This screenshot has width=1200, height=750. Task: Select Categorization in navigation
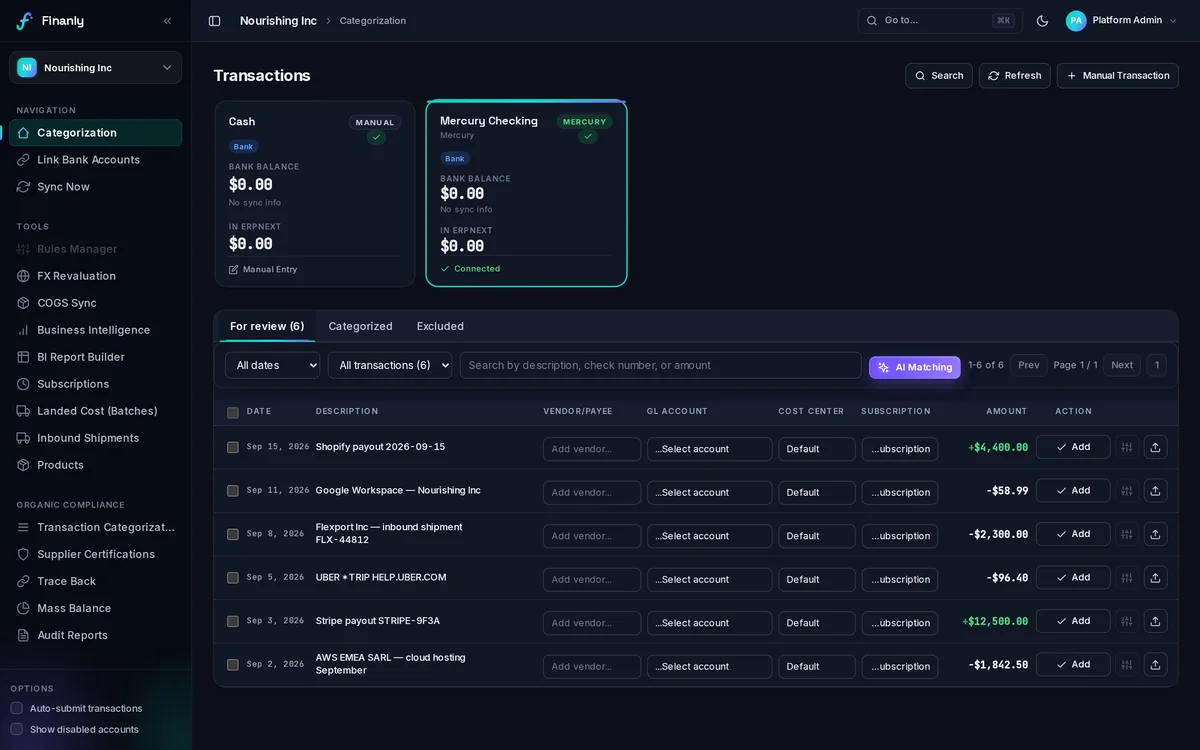tap(95, 133)
